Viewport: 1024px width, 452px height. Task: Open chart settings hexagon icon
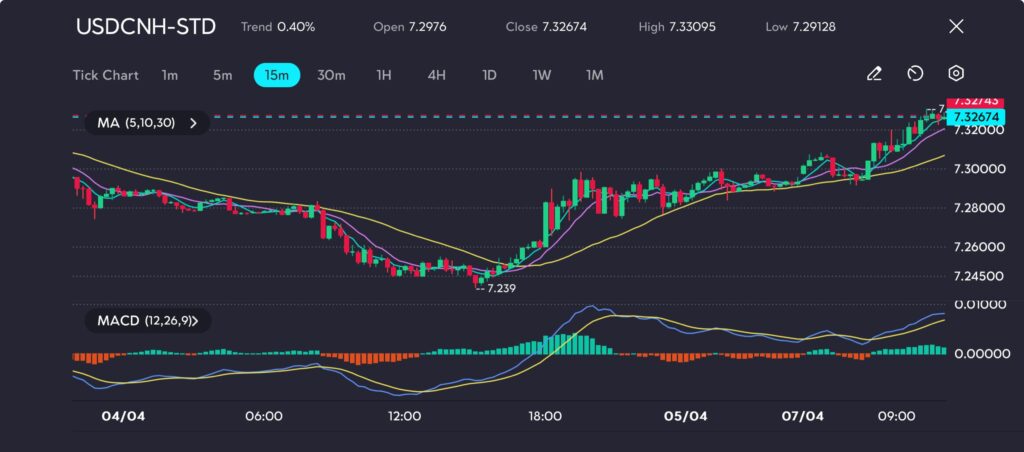click(956, 74)
